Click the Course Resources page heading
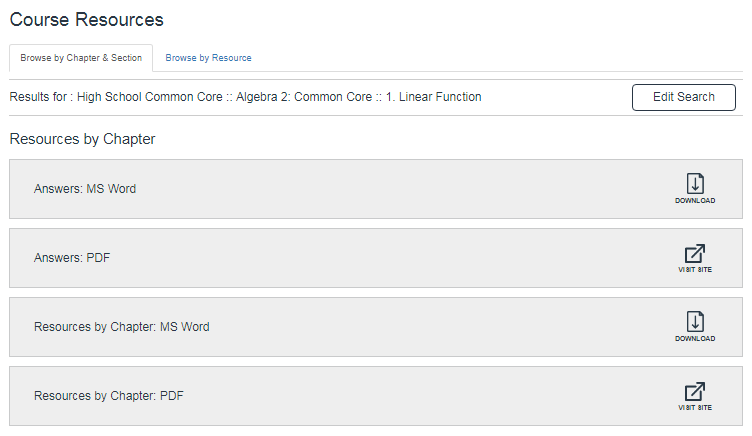 click(87, 20)
